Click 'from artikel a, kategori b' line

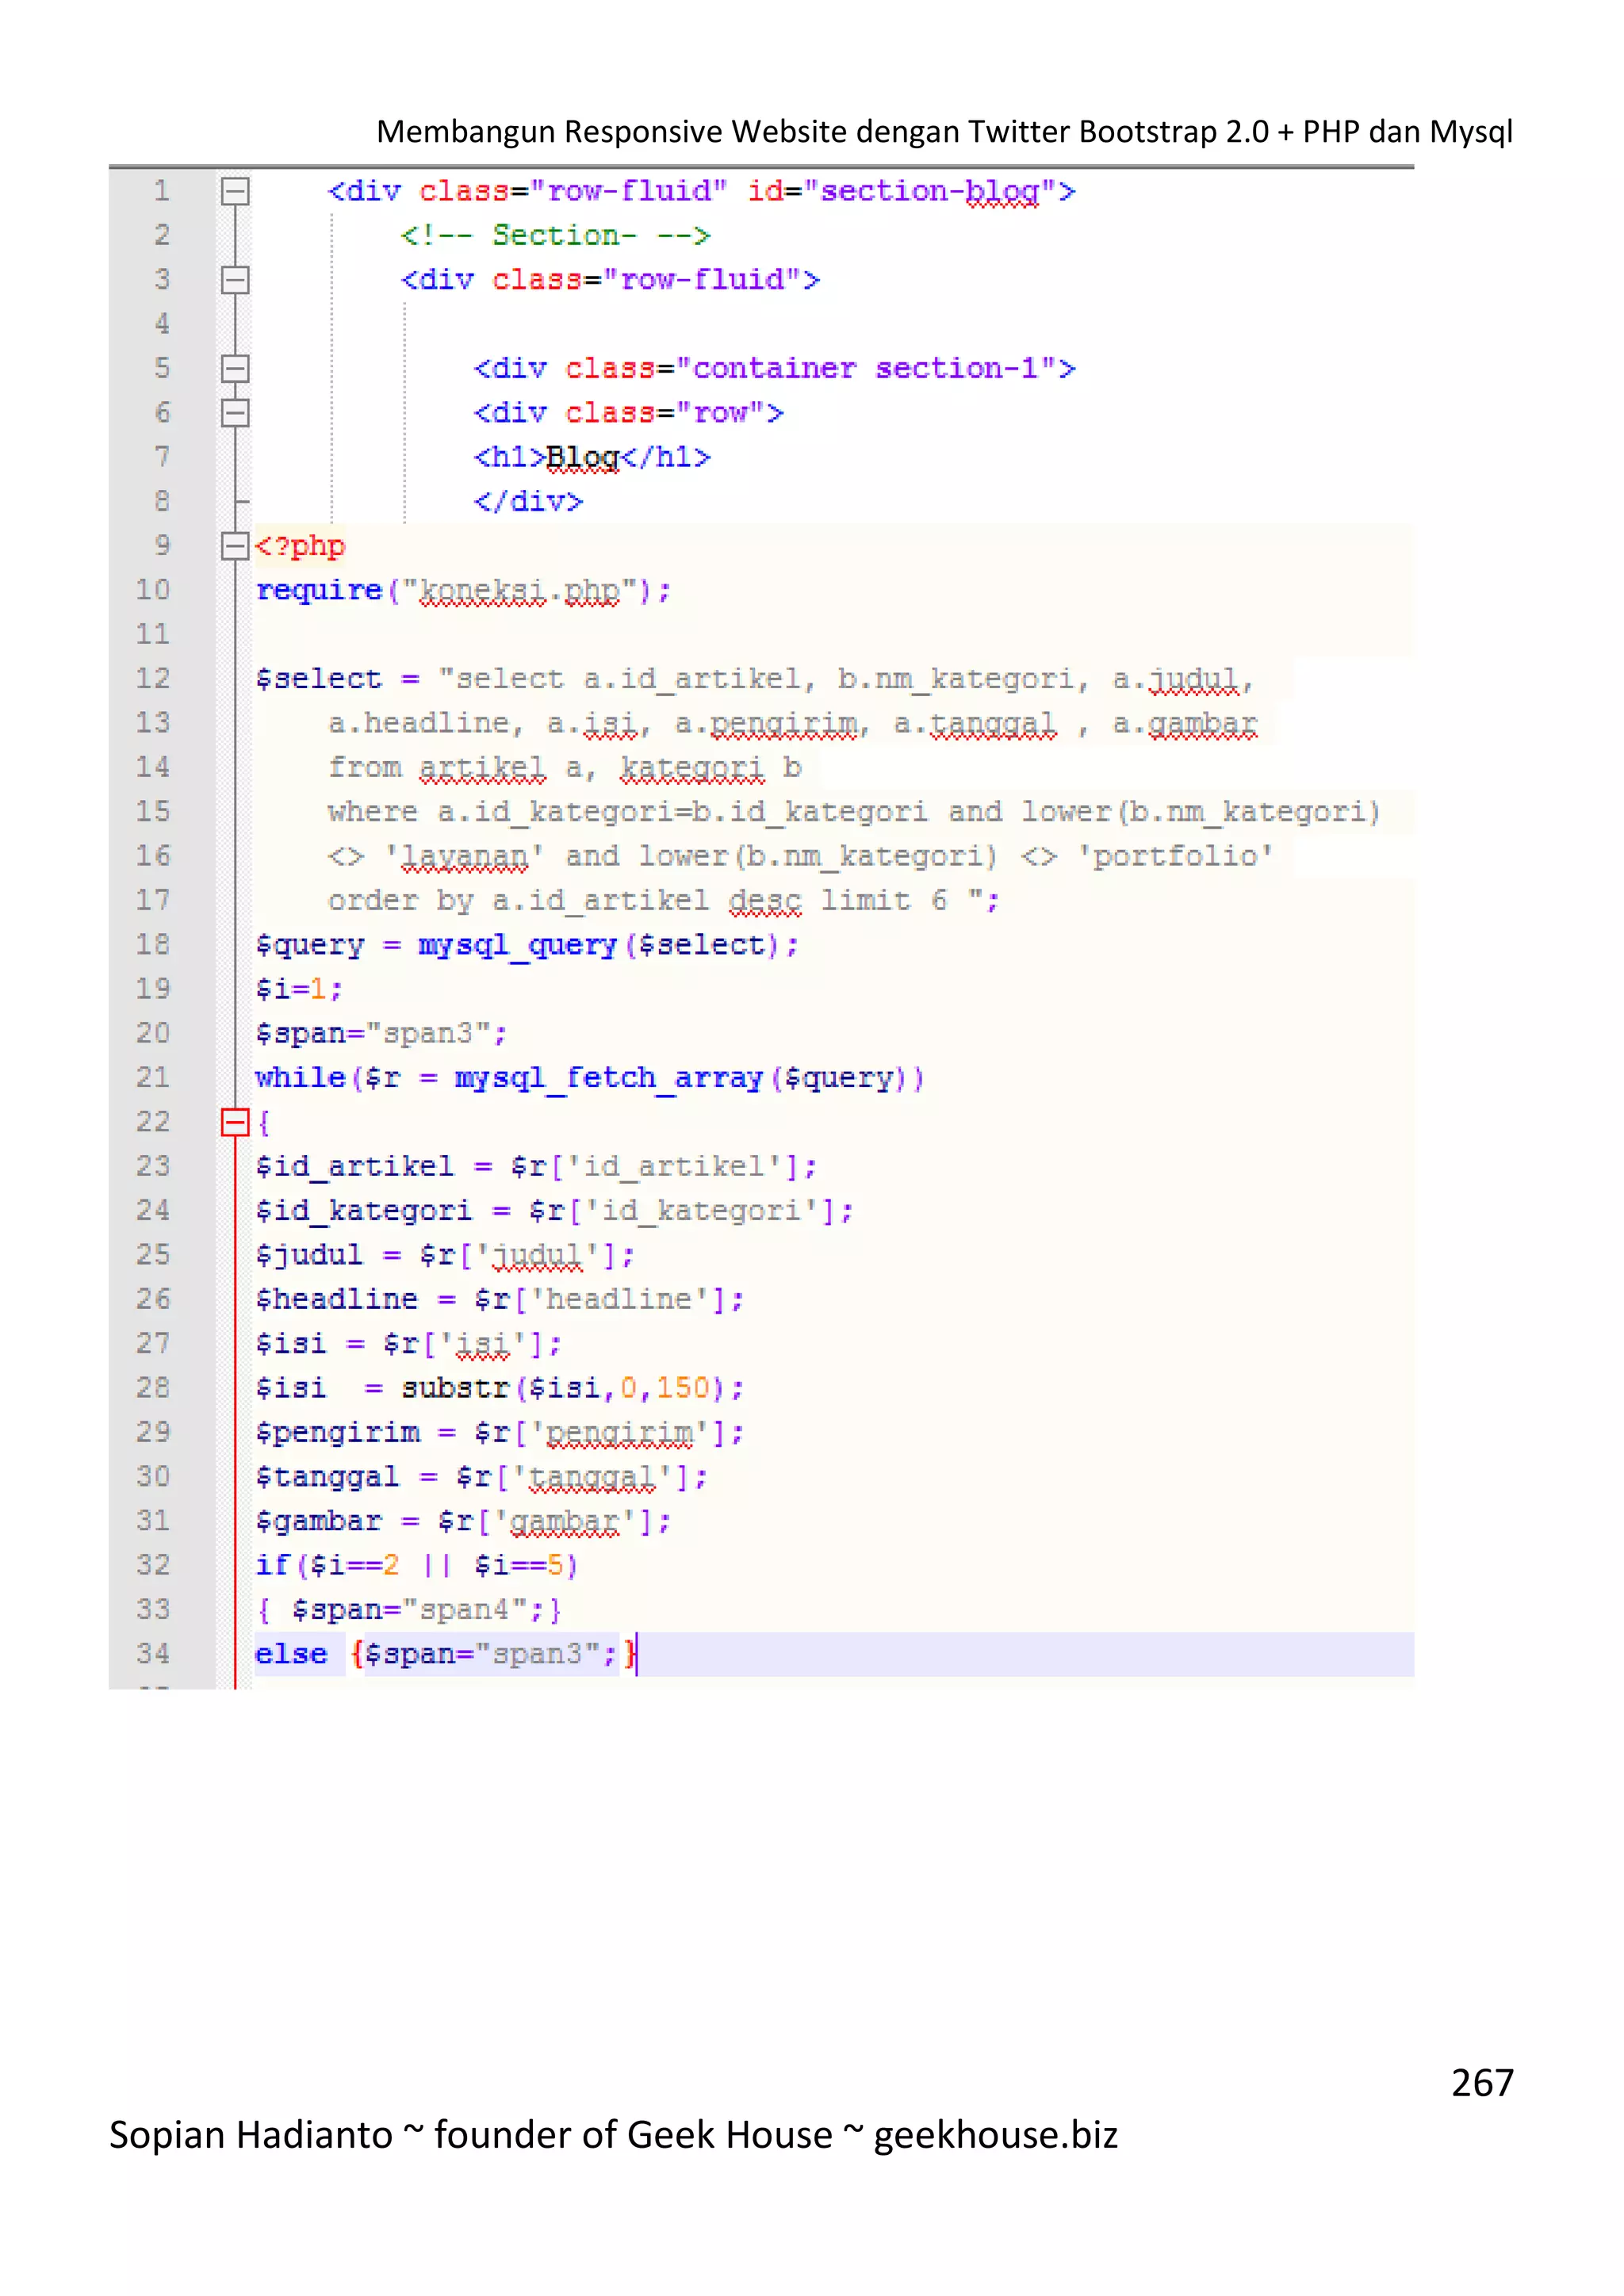(565, 768)
